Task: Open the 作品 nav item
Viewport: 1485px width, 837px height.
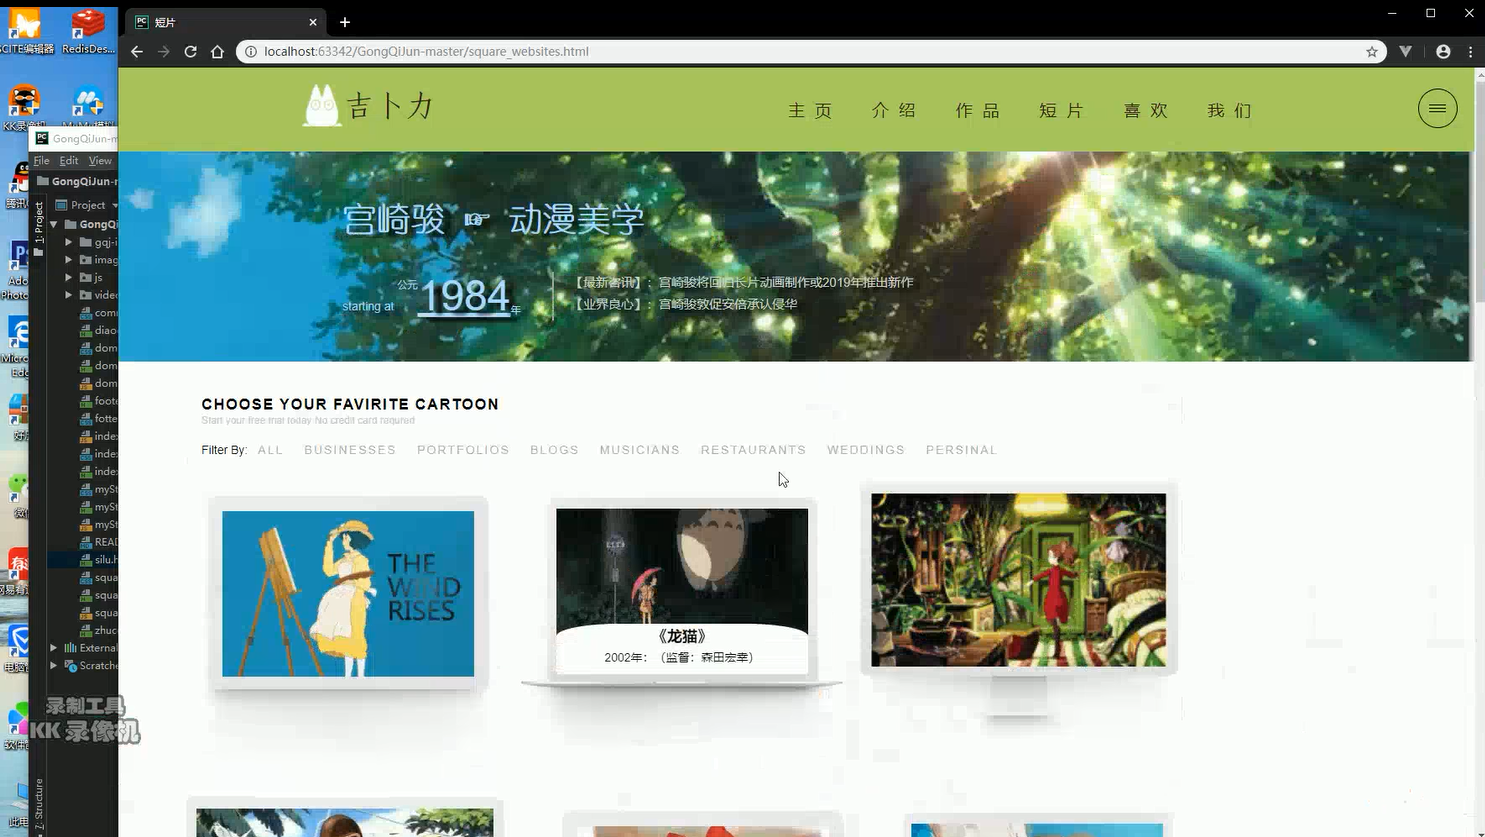Action: click(978, 110)
